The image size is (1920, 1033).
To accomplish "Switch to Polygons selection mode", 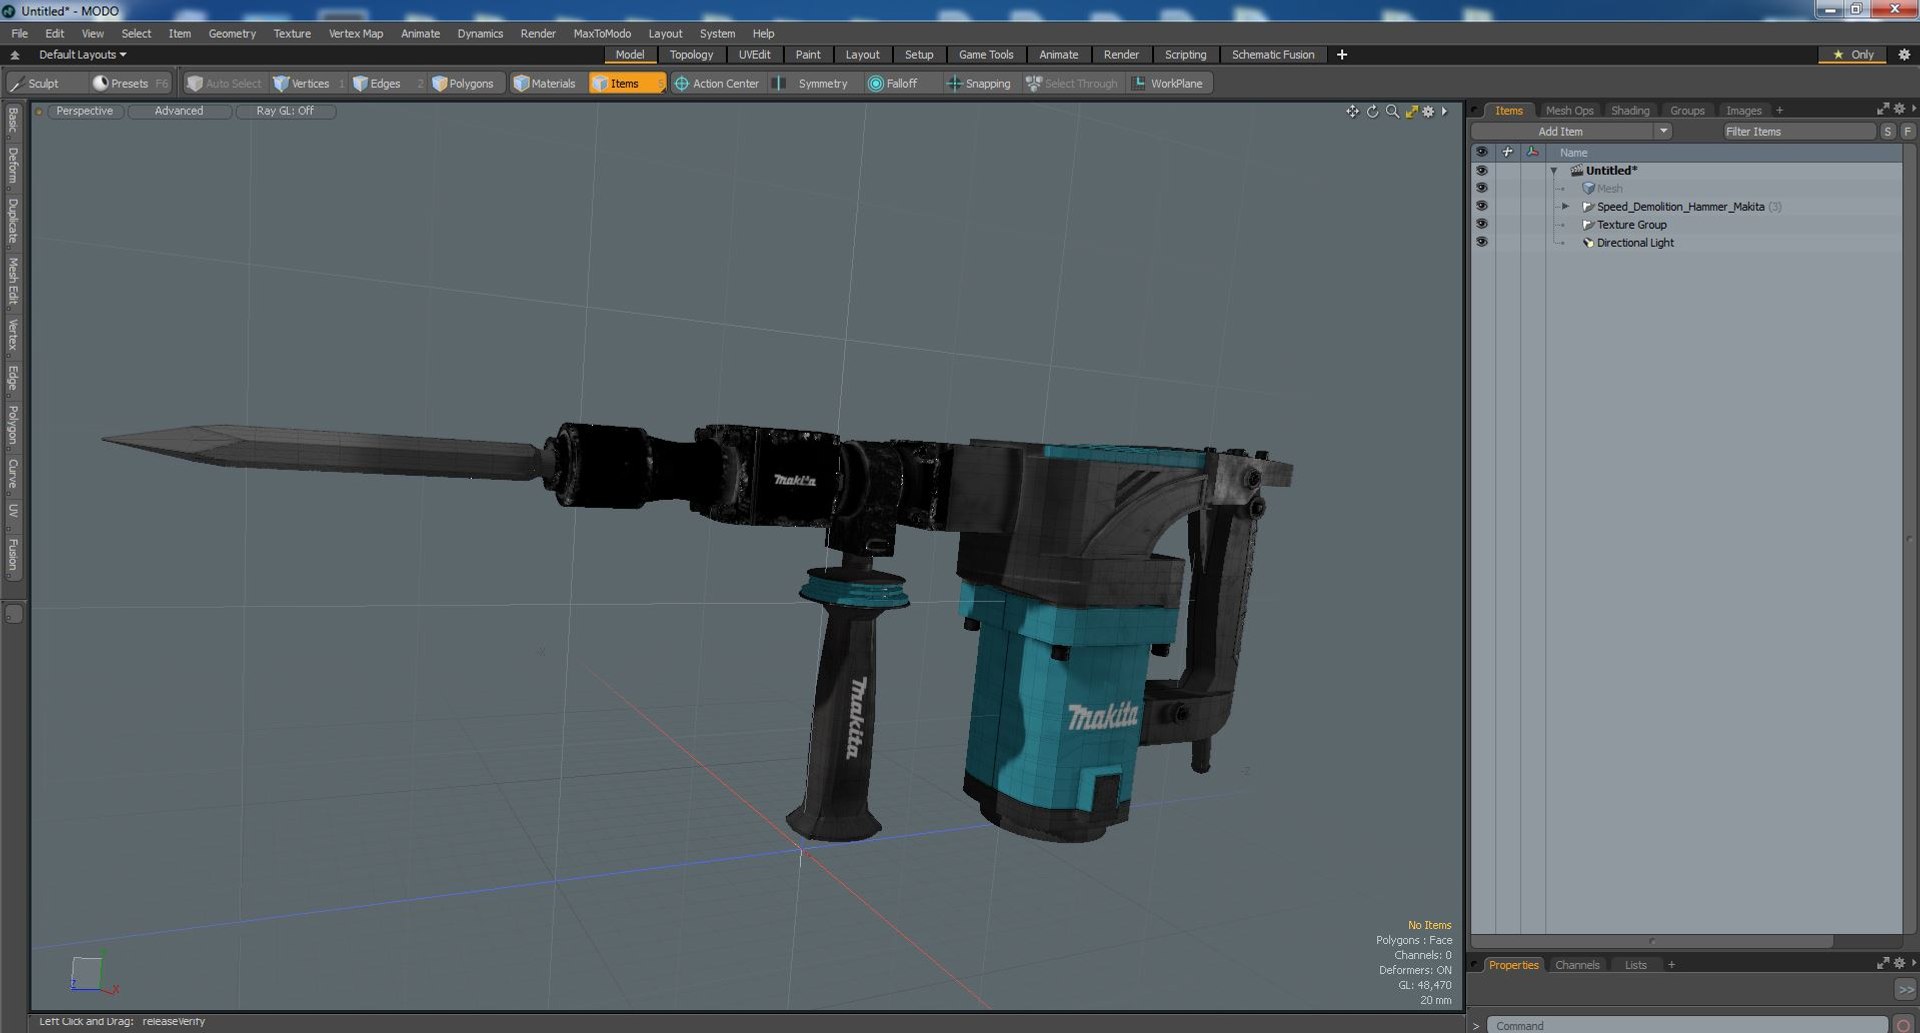I will tap(463, 83).
